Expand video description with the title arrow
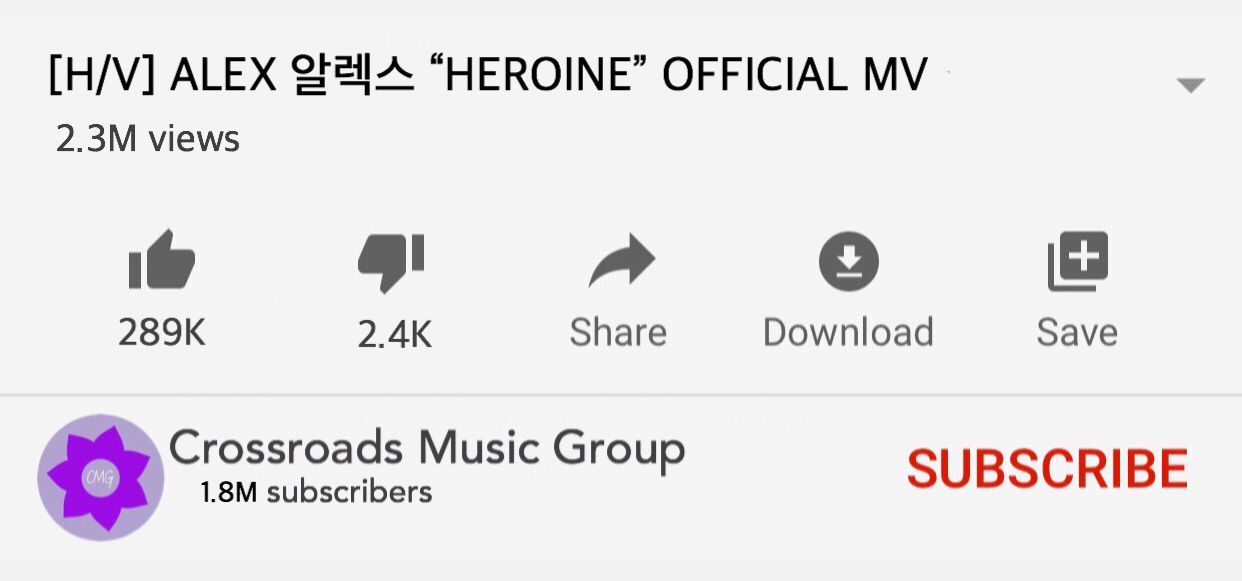Viewport: 1242px width, 581px height. [1190, 86]
